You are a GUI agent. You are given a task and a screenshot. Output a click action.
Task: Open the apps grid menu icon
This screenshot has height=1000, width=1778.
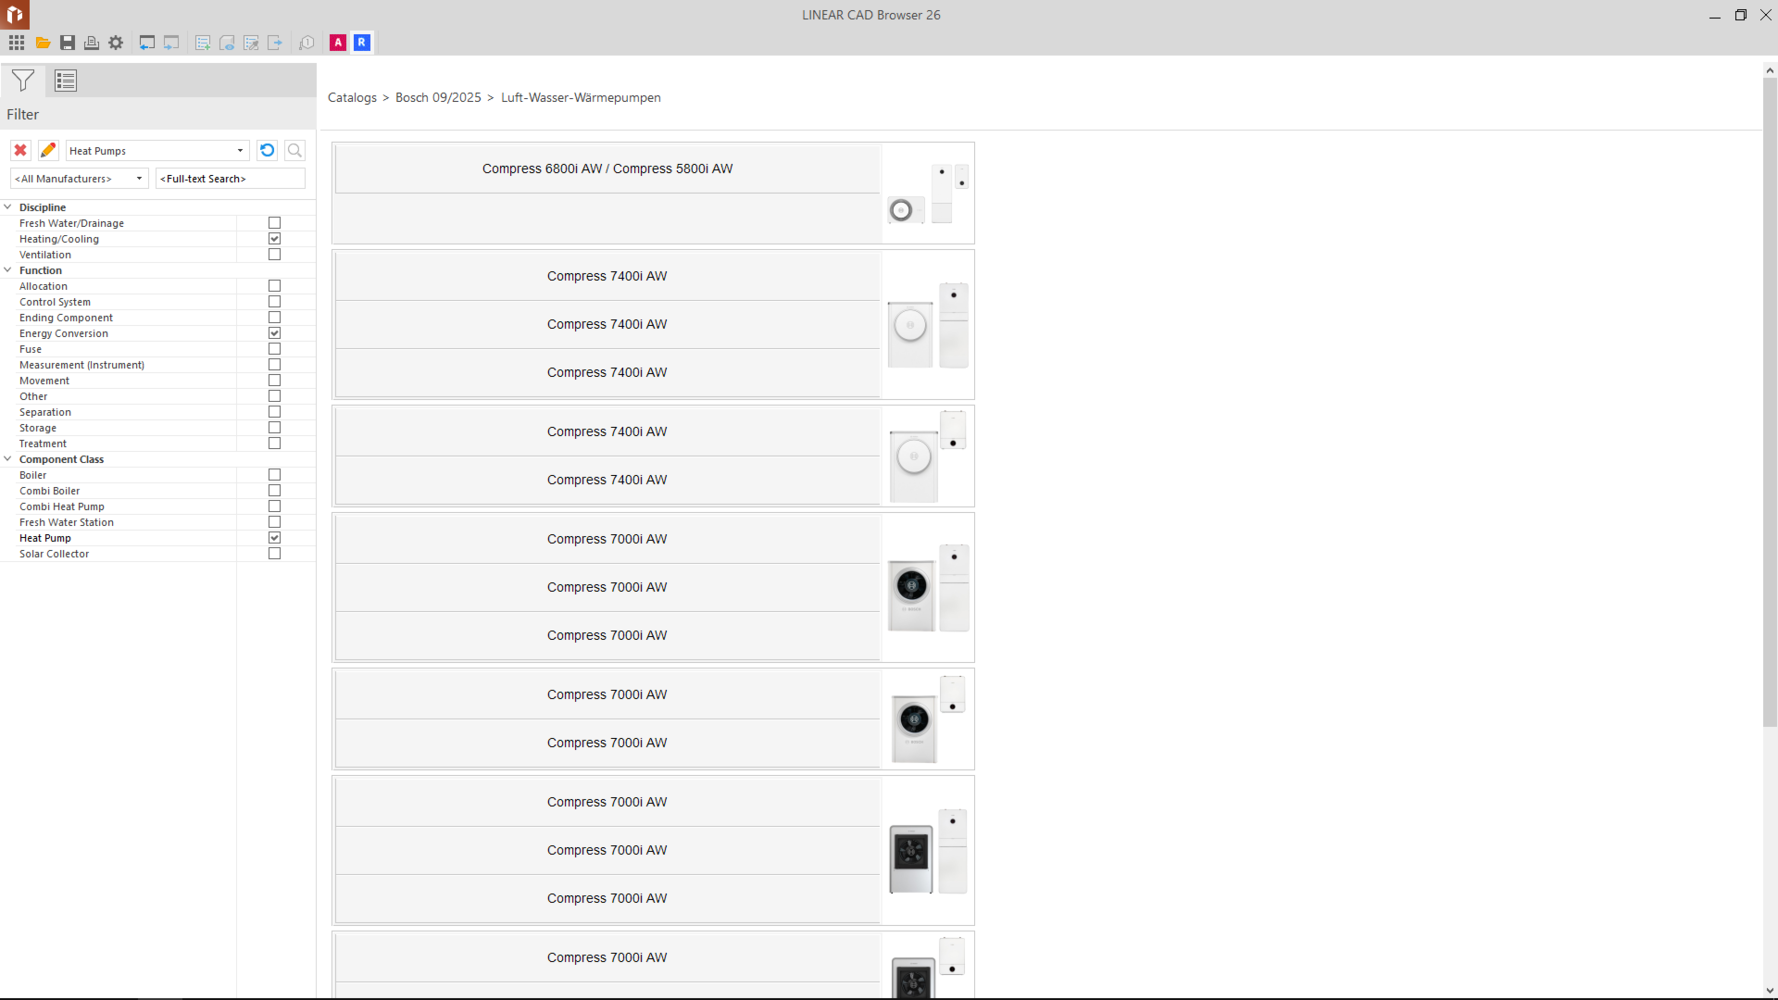[17, 43]
